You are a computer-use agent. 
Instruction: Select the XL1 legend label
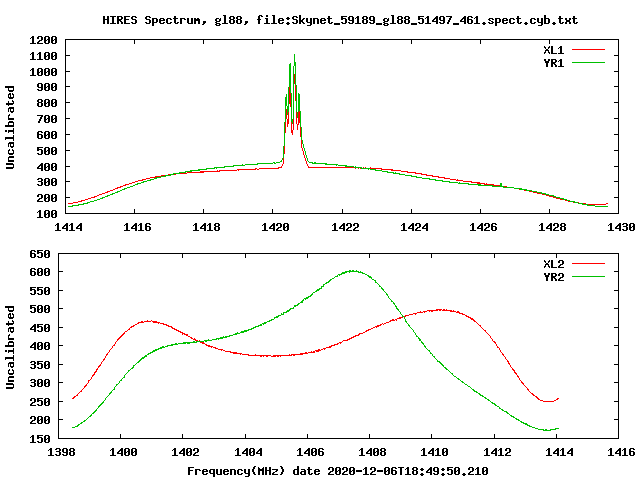(553, 50)
